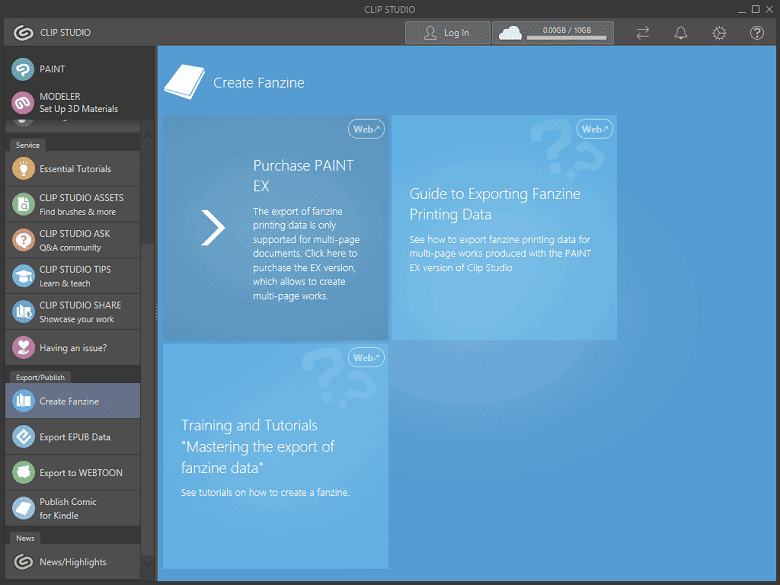The image size is (780, 585).
Task: Open the help question mark icon
Action: click(x=757, y=33)
